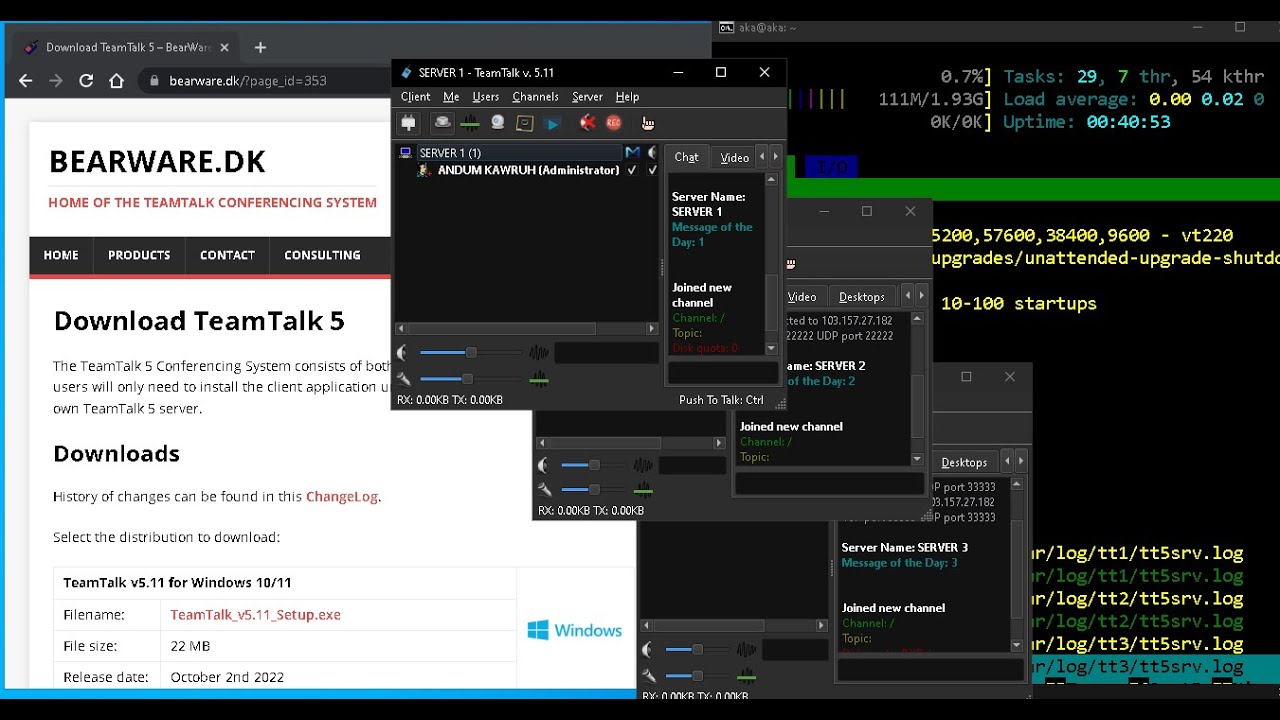Click the microphone gain icon in SERVER 1 window
The width and height of the screenshot is (1280, 720).
tap(403, 378)
